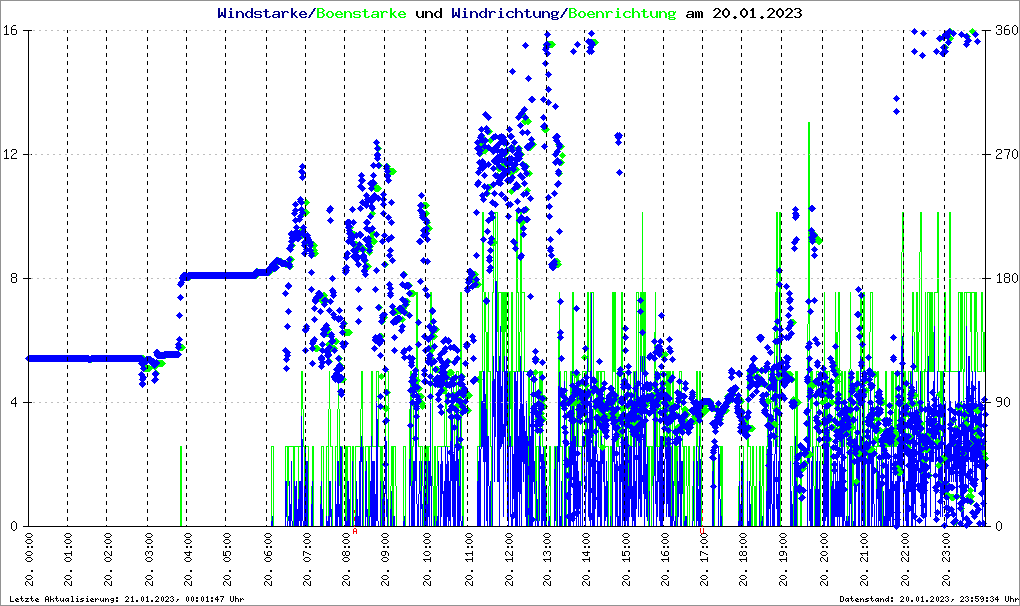
Task: Click the wind speed axis value 16
Action: point(9,31)
